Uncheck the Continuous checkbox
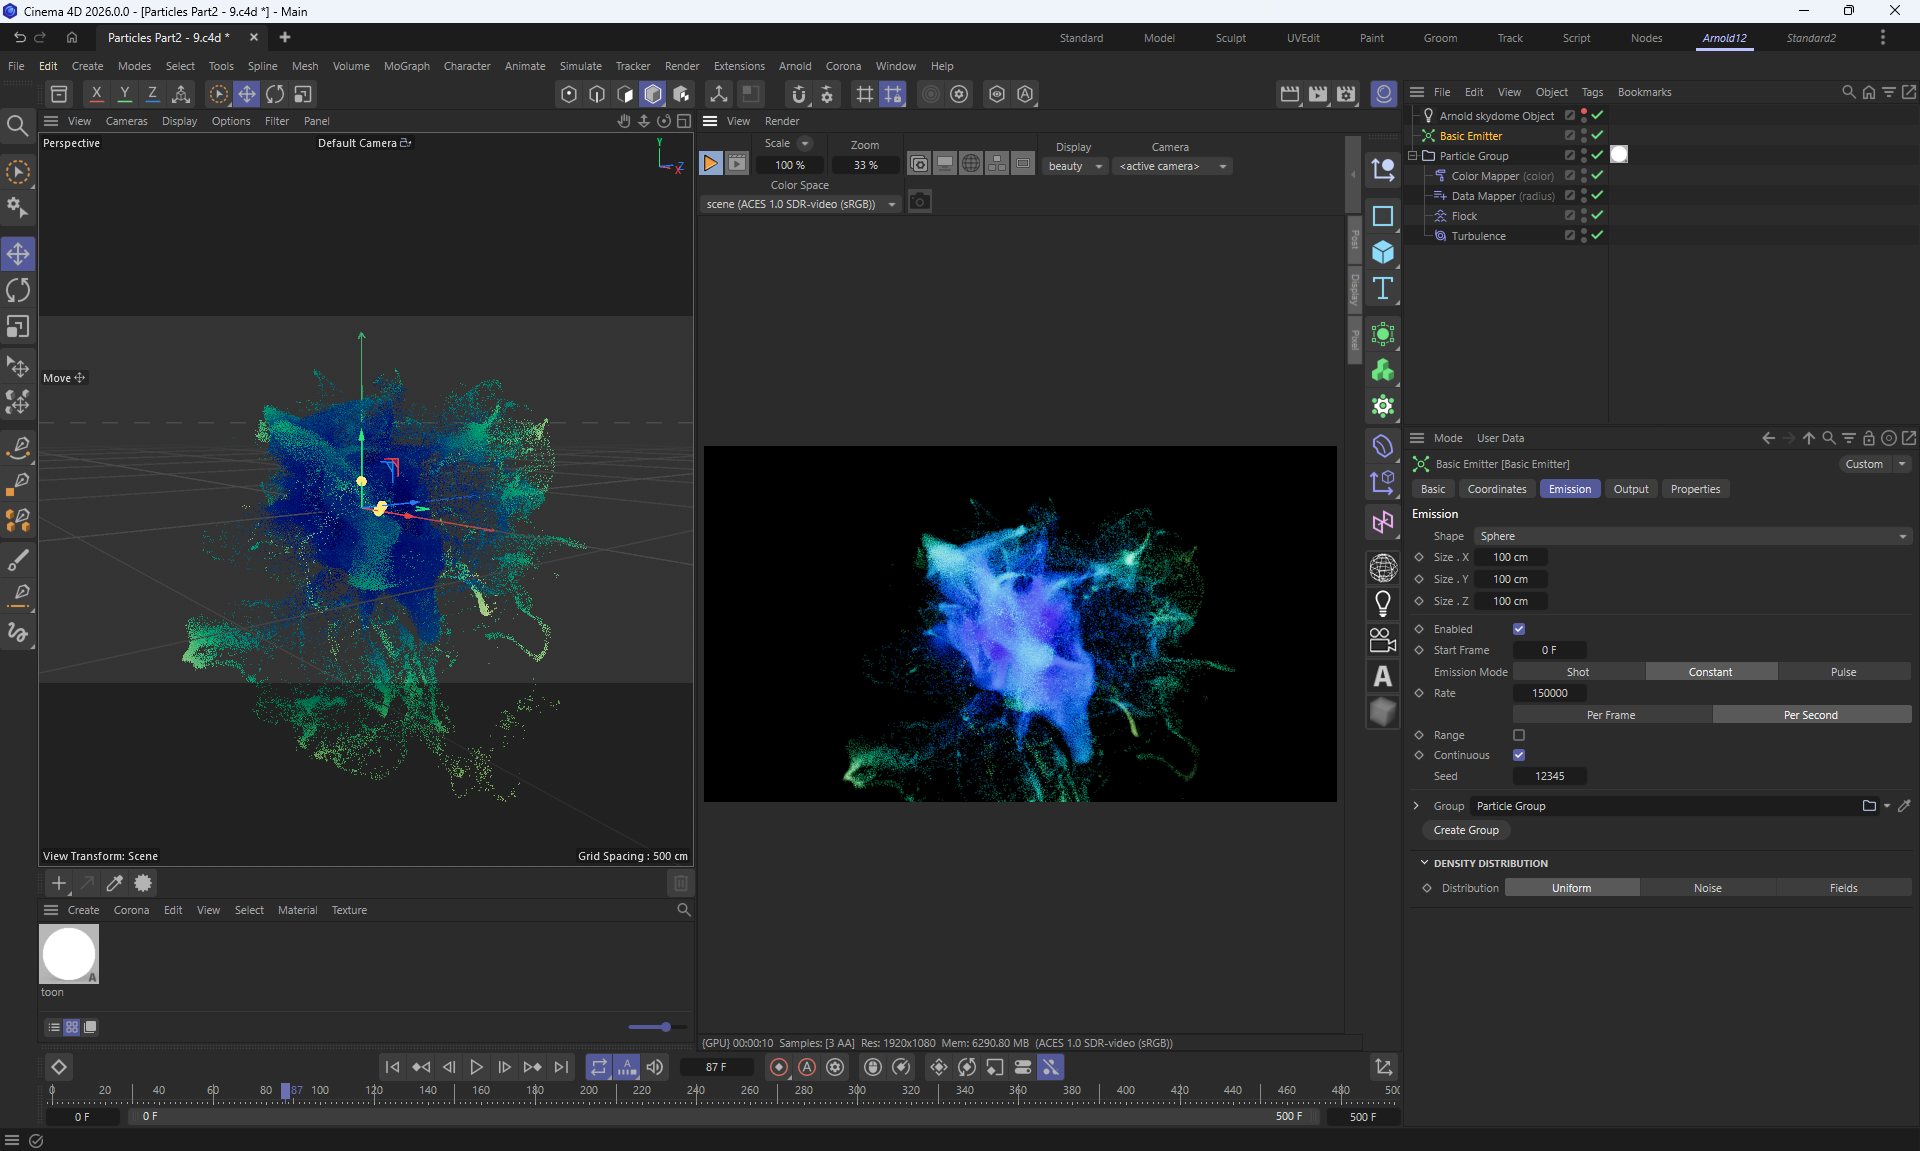This screenshot has width=1920, height=1151. click(x=1519, y=755)
